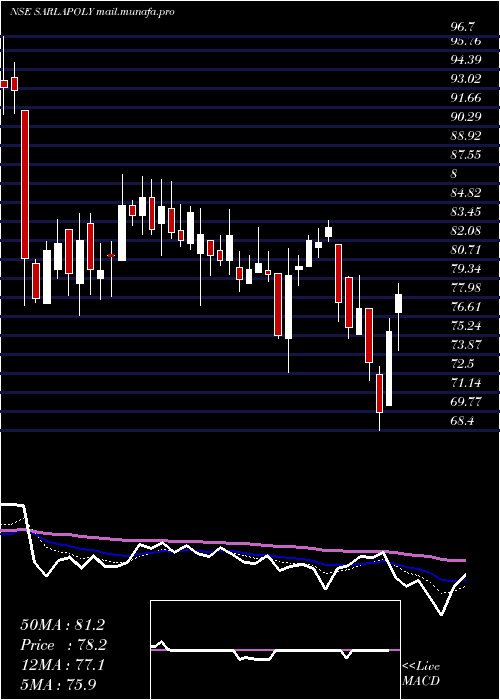Select the 82.08 price axis label

[466, 231]
